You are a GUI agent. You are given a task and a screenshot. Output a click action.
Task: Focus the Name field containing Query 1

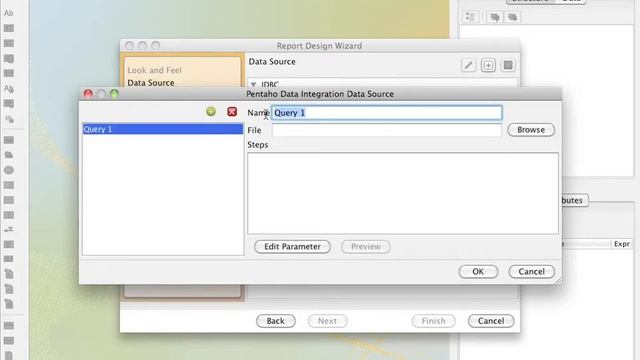tap(387, 113)
